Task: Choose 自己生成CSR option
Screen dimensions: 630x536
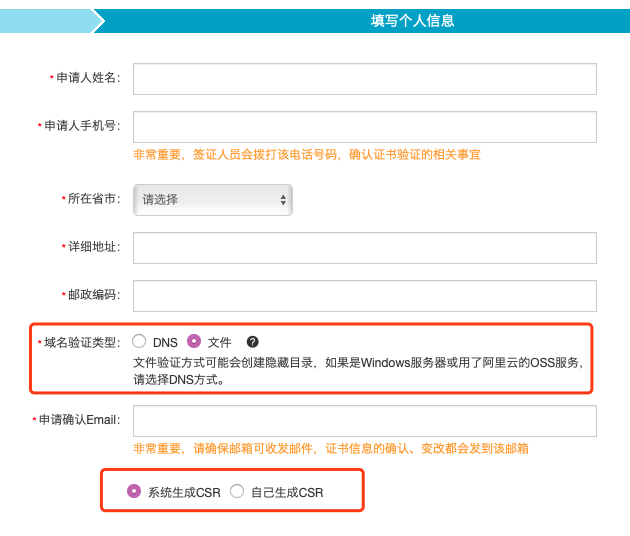Action: 237,491
